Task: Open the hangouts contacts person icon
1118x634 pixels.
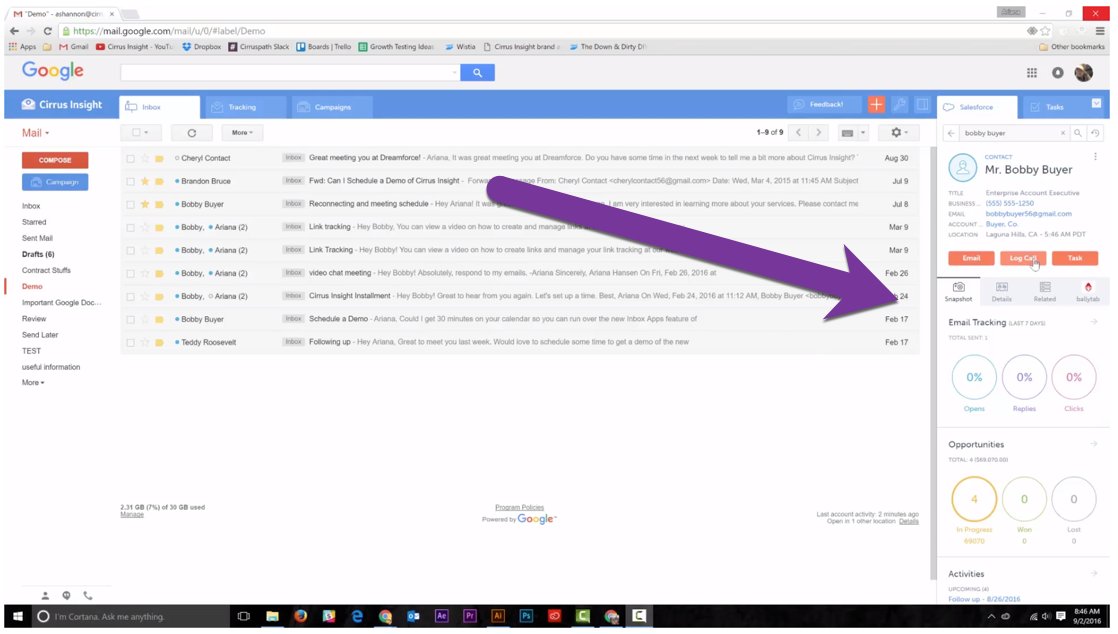Action: [45, 595]
